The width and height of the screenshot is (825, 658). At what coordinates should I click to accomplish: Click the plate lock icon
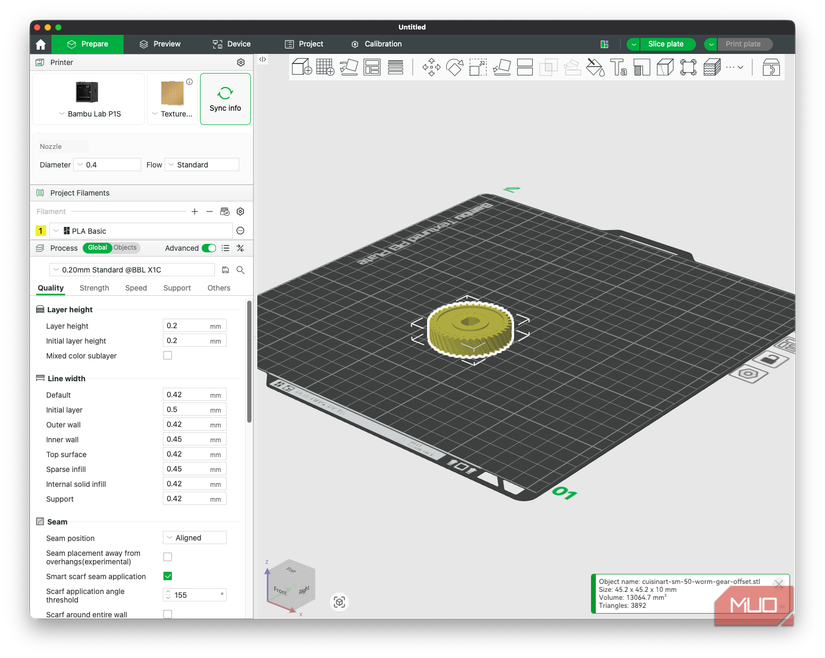point(771,360)
